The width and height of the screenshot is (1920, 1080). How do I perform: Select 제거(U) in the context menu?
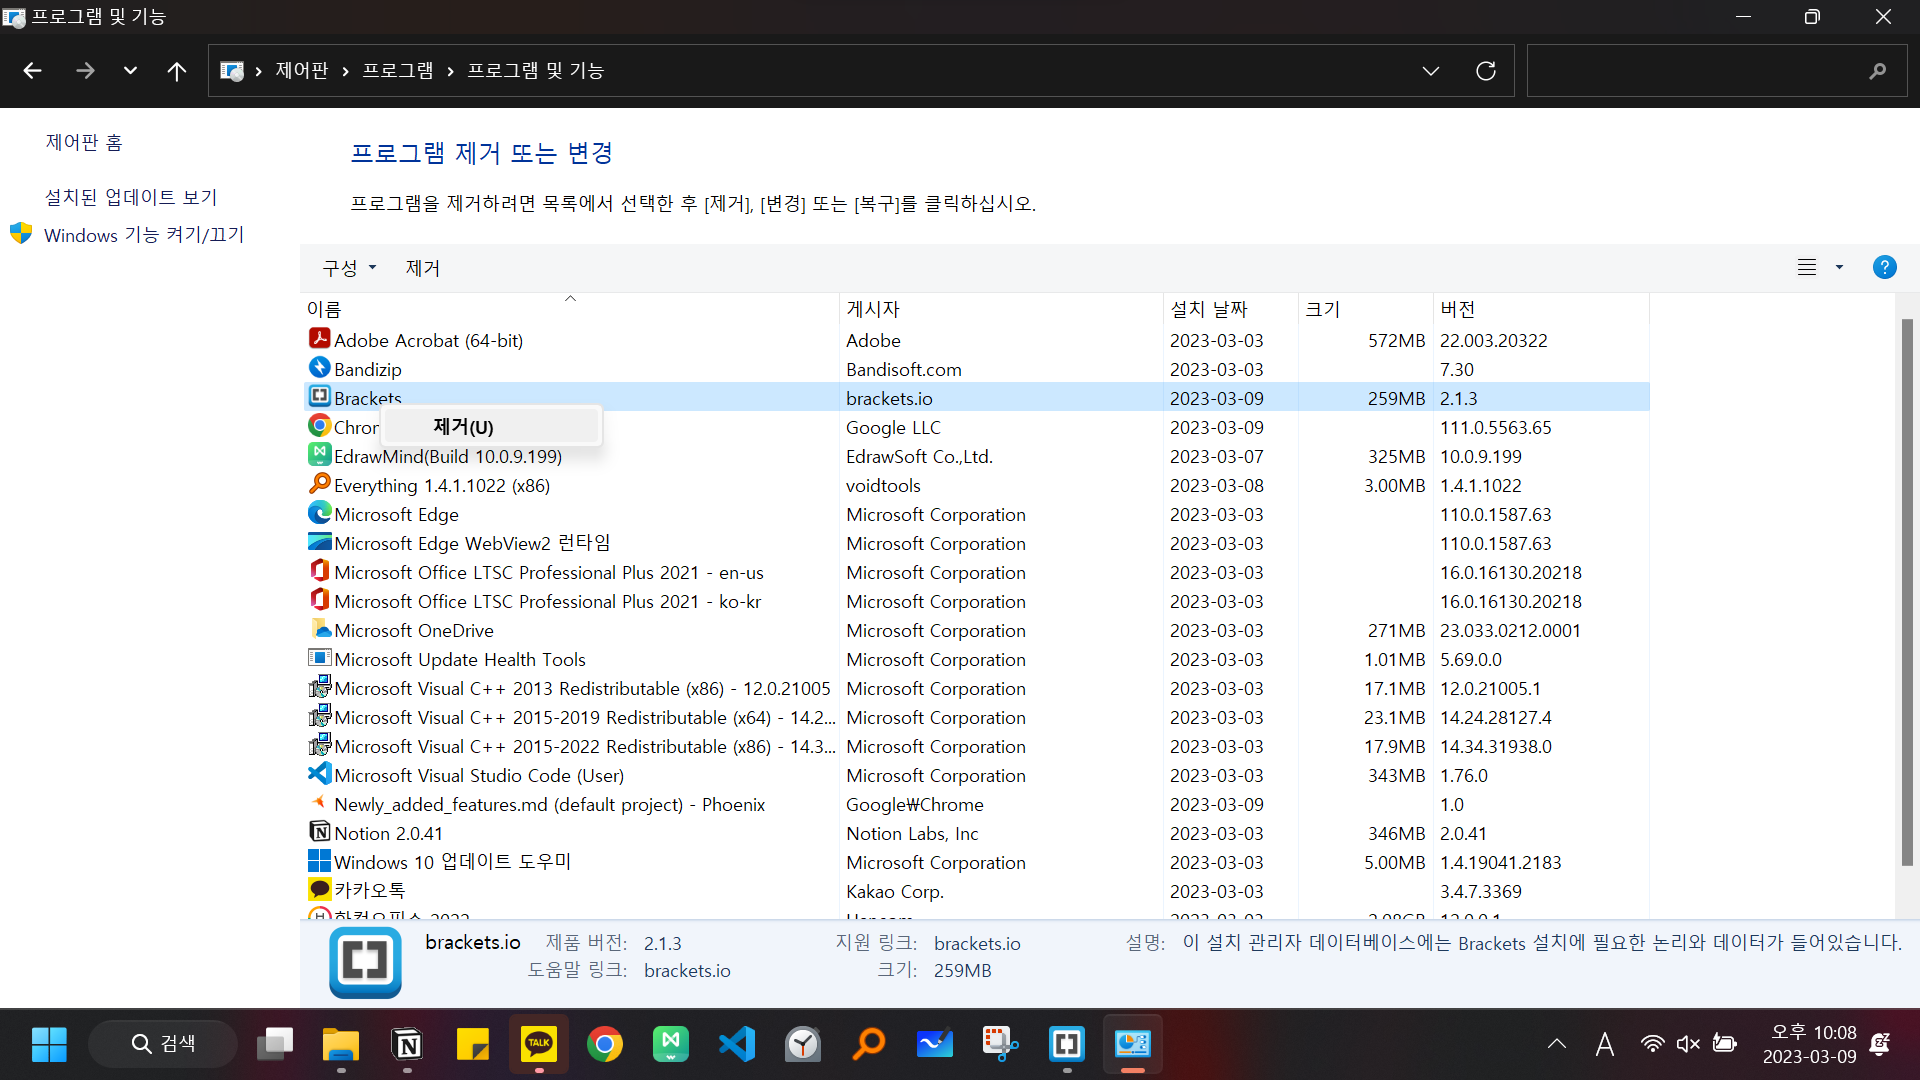[x=490, y=427]
